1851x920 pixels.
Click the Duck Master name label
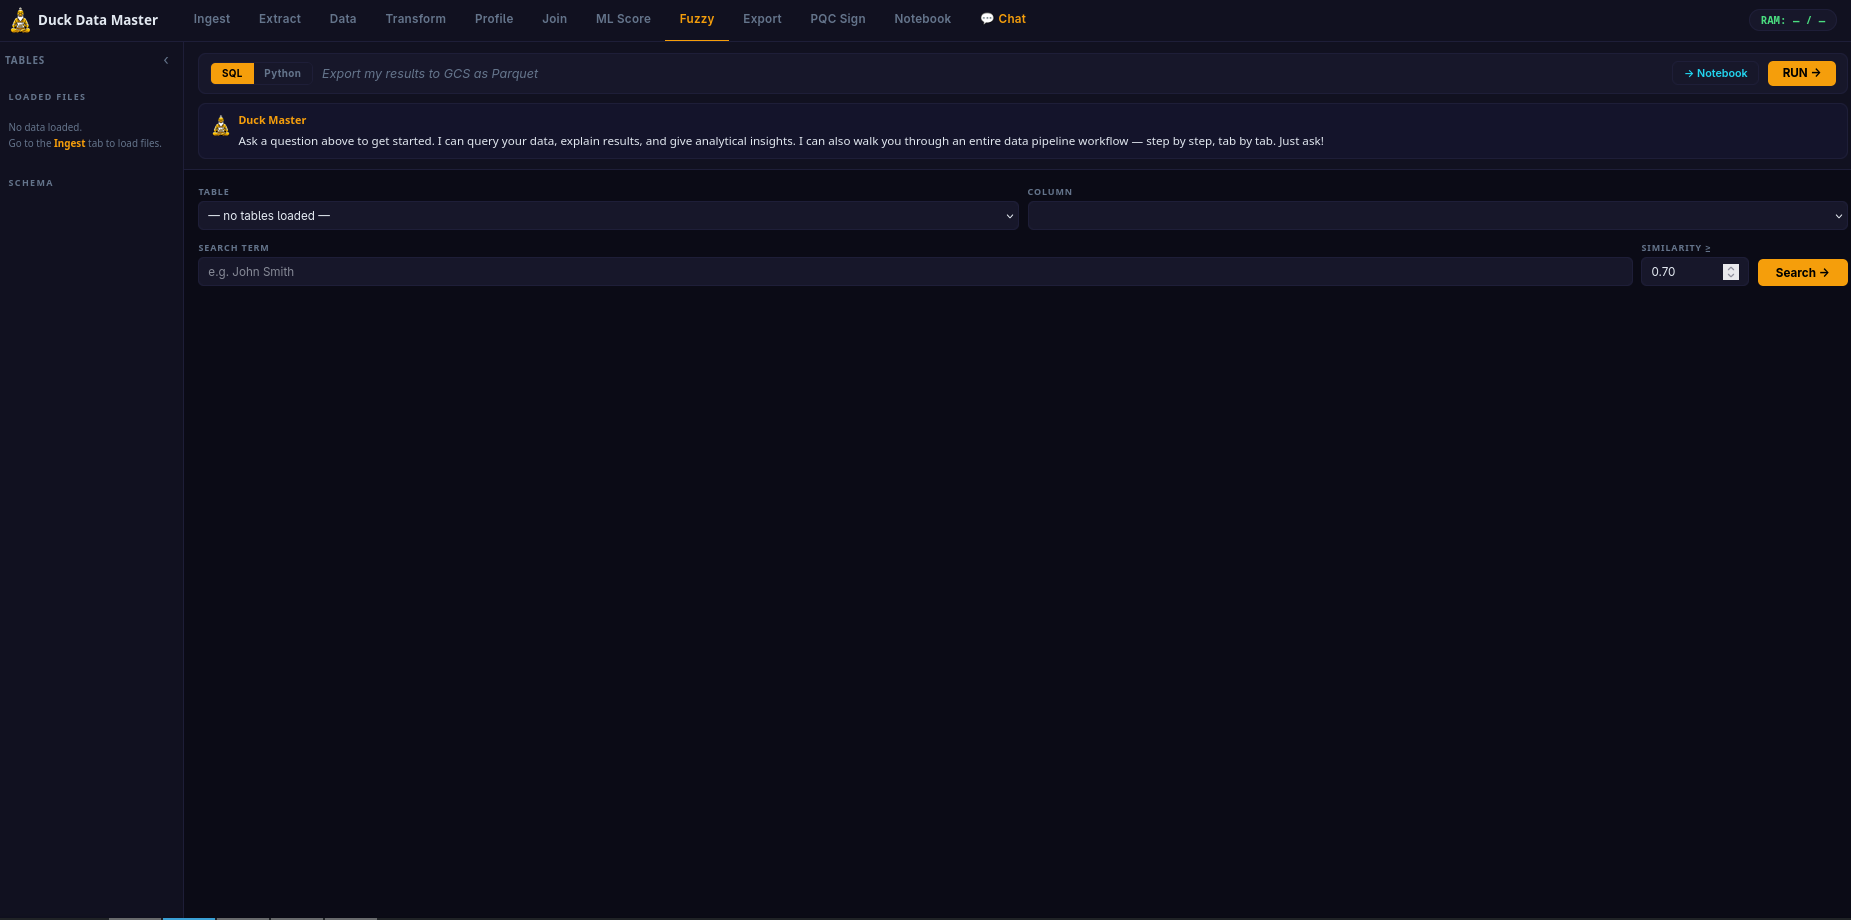click(x=272, y=120)
